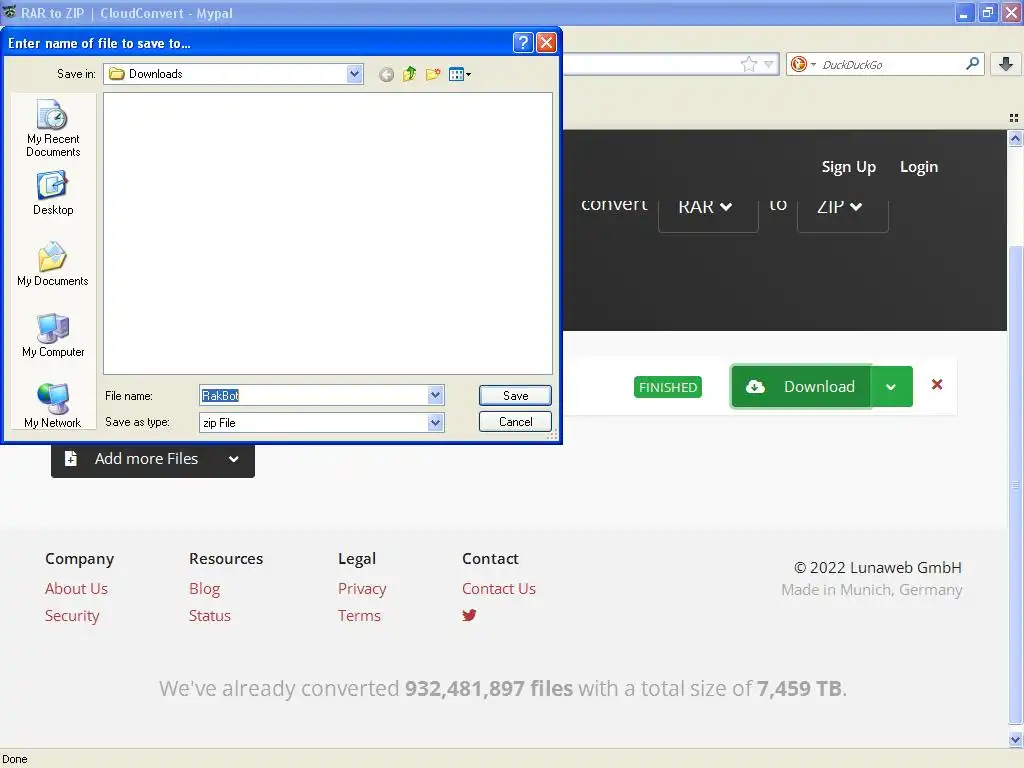Viewport: 1024px width, 768px height.
Task: Open My Recent Documents shortcut
Action: [53, 129]
